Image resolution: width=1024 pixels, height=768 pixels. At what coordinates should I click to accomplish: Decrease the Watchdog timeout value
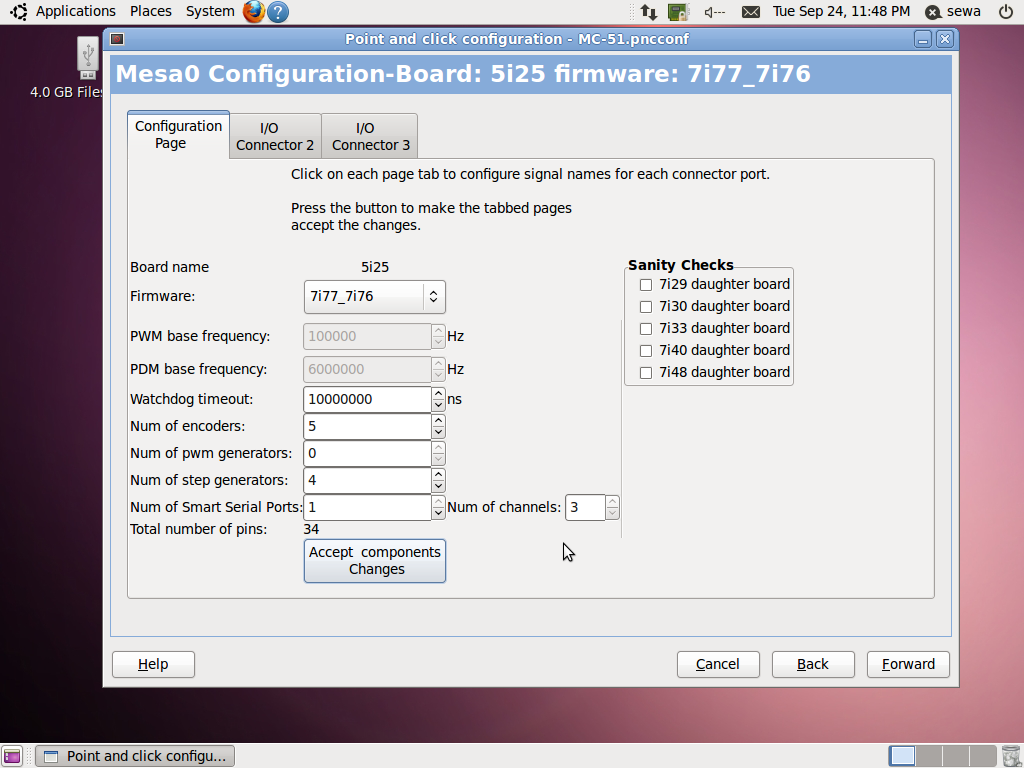pos(438,406)
